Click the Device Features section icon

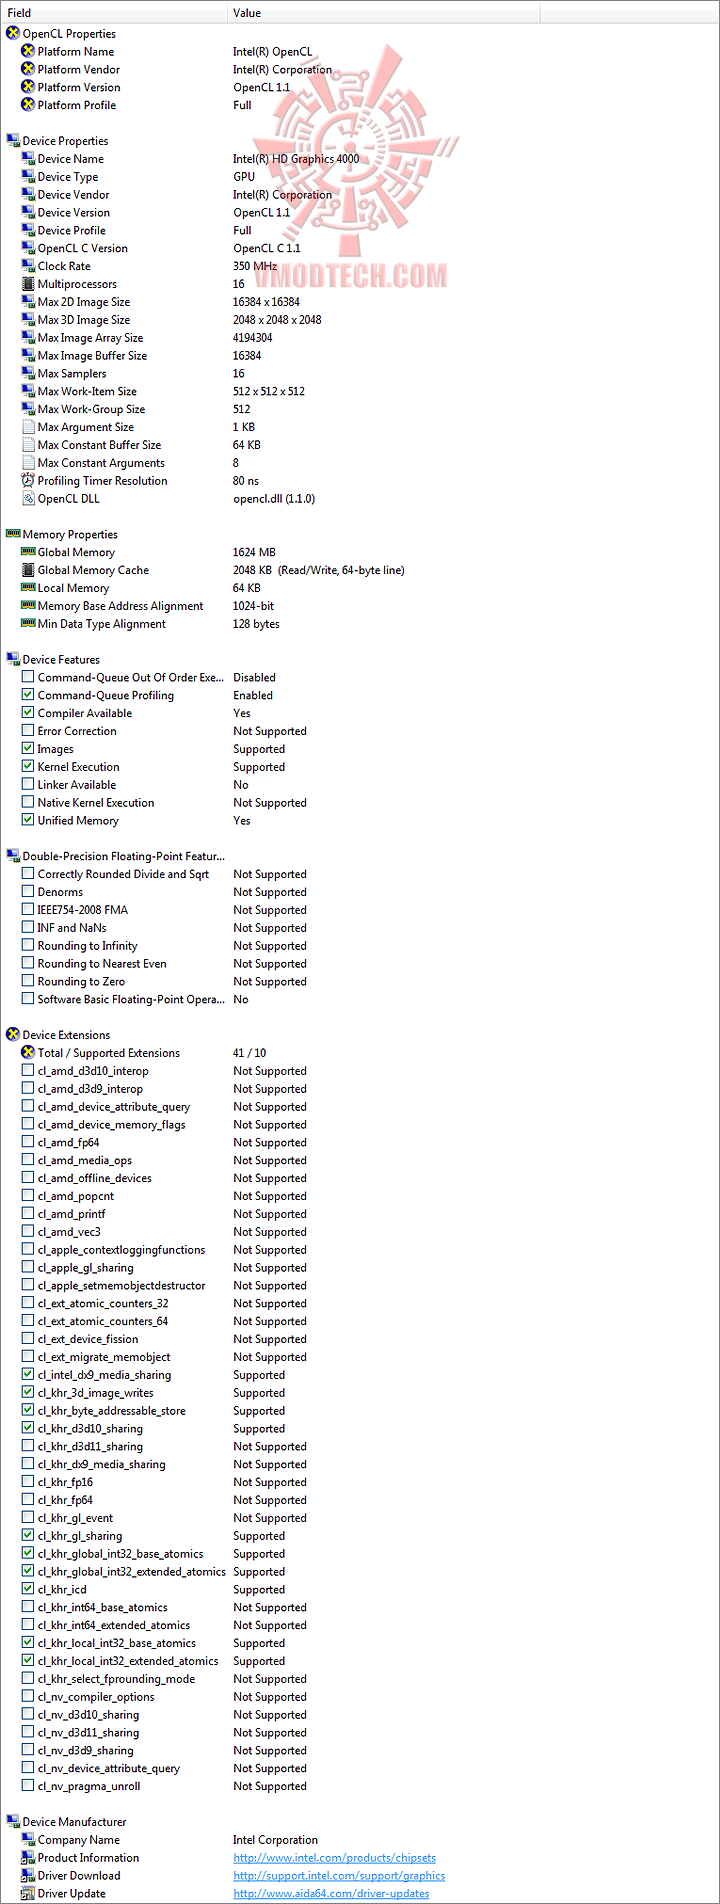(x=13, y=660)
